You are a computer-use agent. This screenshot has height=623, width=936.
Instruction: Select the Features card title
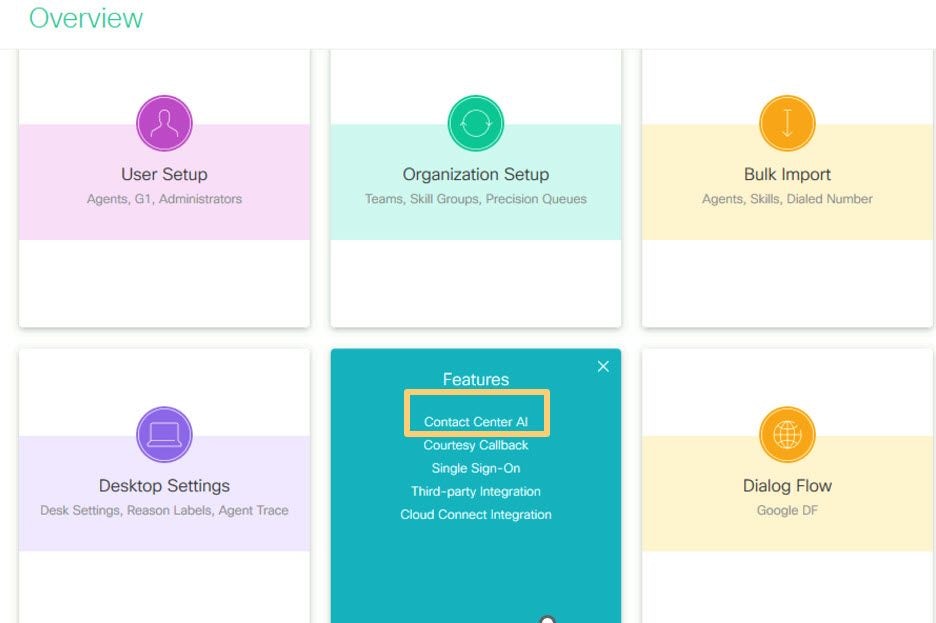(476, 379)
